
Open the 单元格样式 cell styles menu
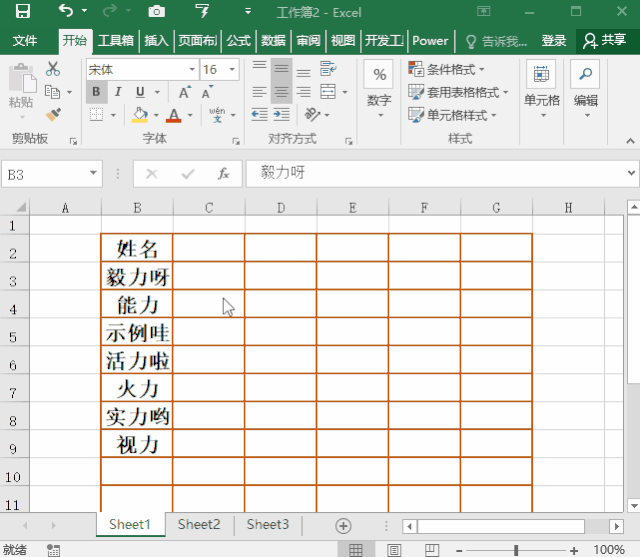point(452,115)
